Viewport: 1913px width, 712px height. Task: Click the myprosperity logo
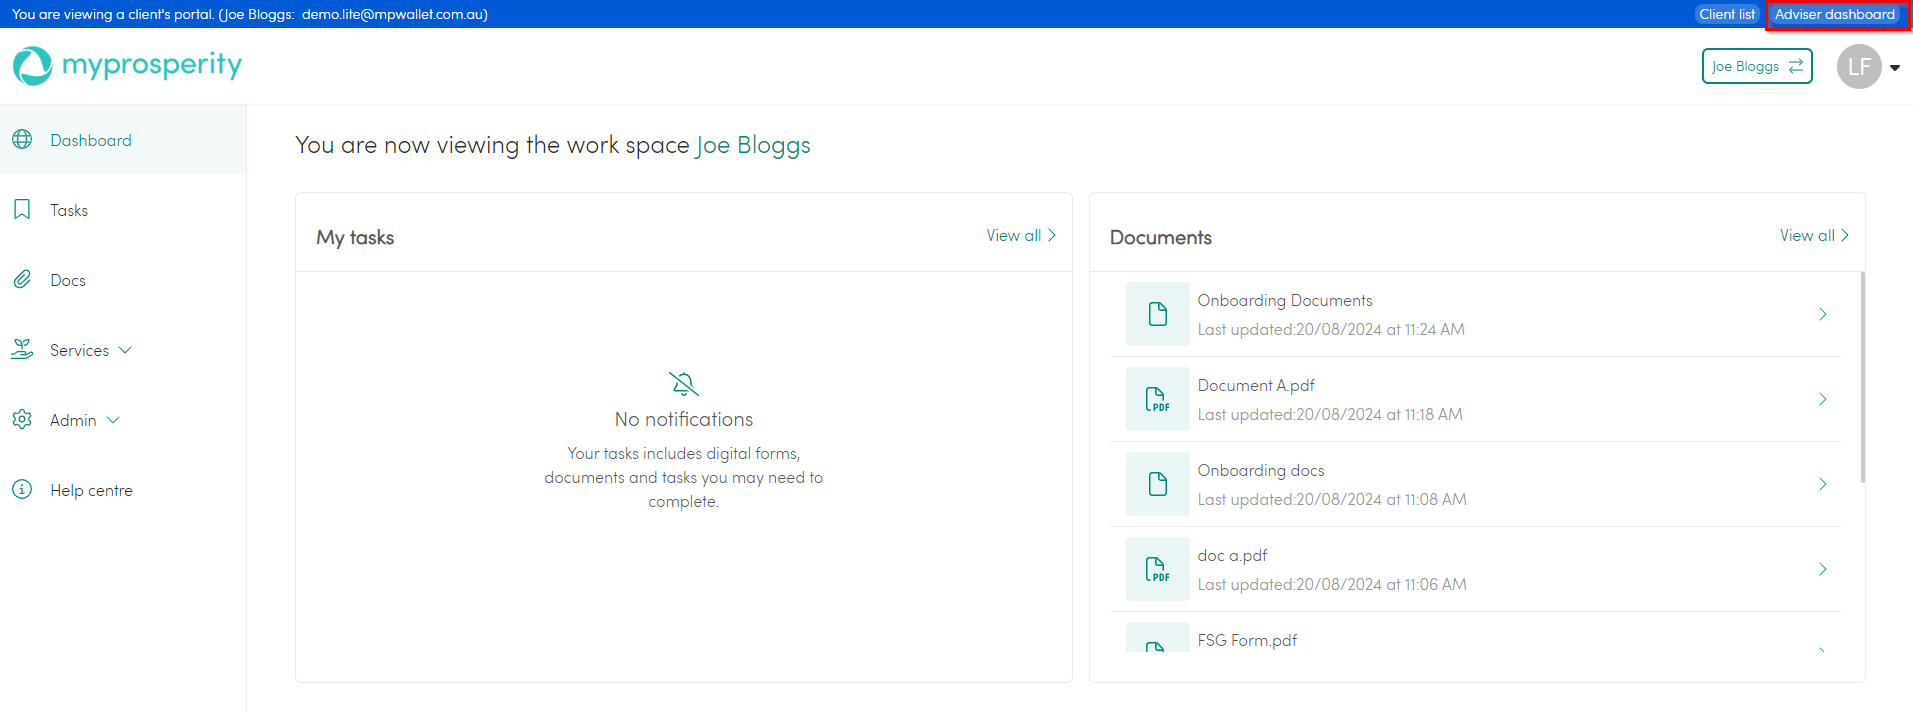[x=127, y=66]
